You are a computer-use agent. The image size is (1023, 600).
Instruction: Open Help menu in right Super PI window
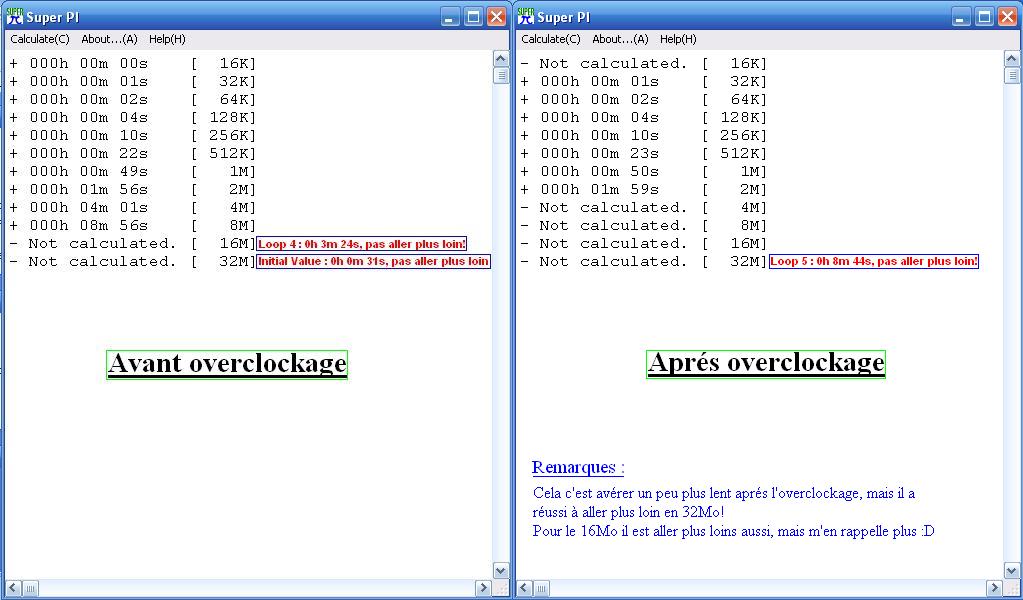[x=678, y=39]
